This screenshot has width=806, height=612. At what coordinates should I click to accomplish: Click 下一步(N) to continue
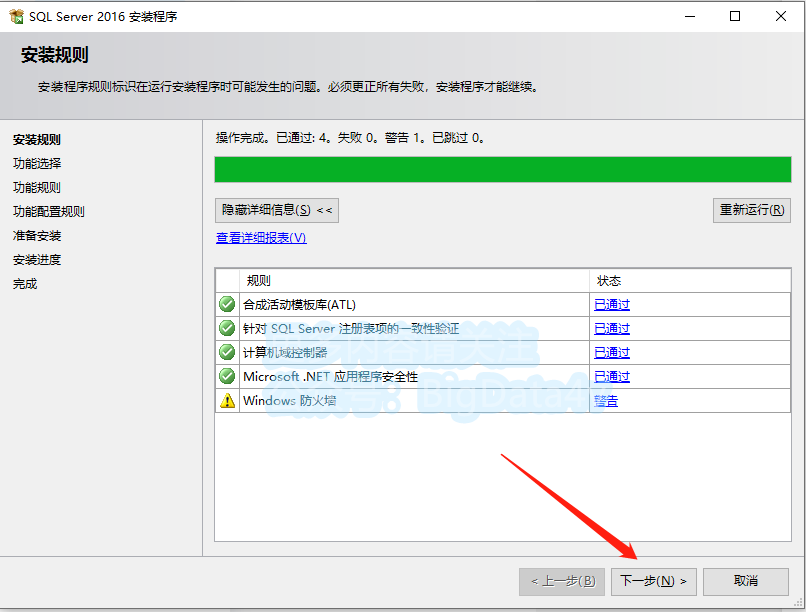pyautogui.click(x=653, y=581)
